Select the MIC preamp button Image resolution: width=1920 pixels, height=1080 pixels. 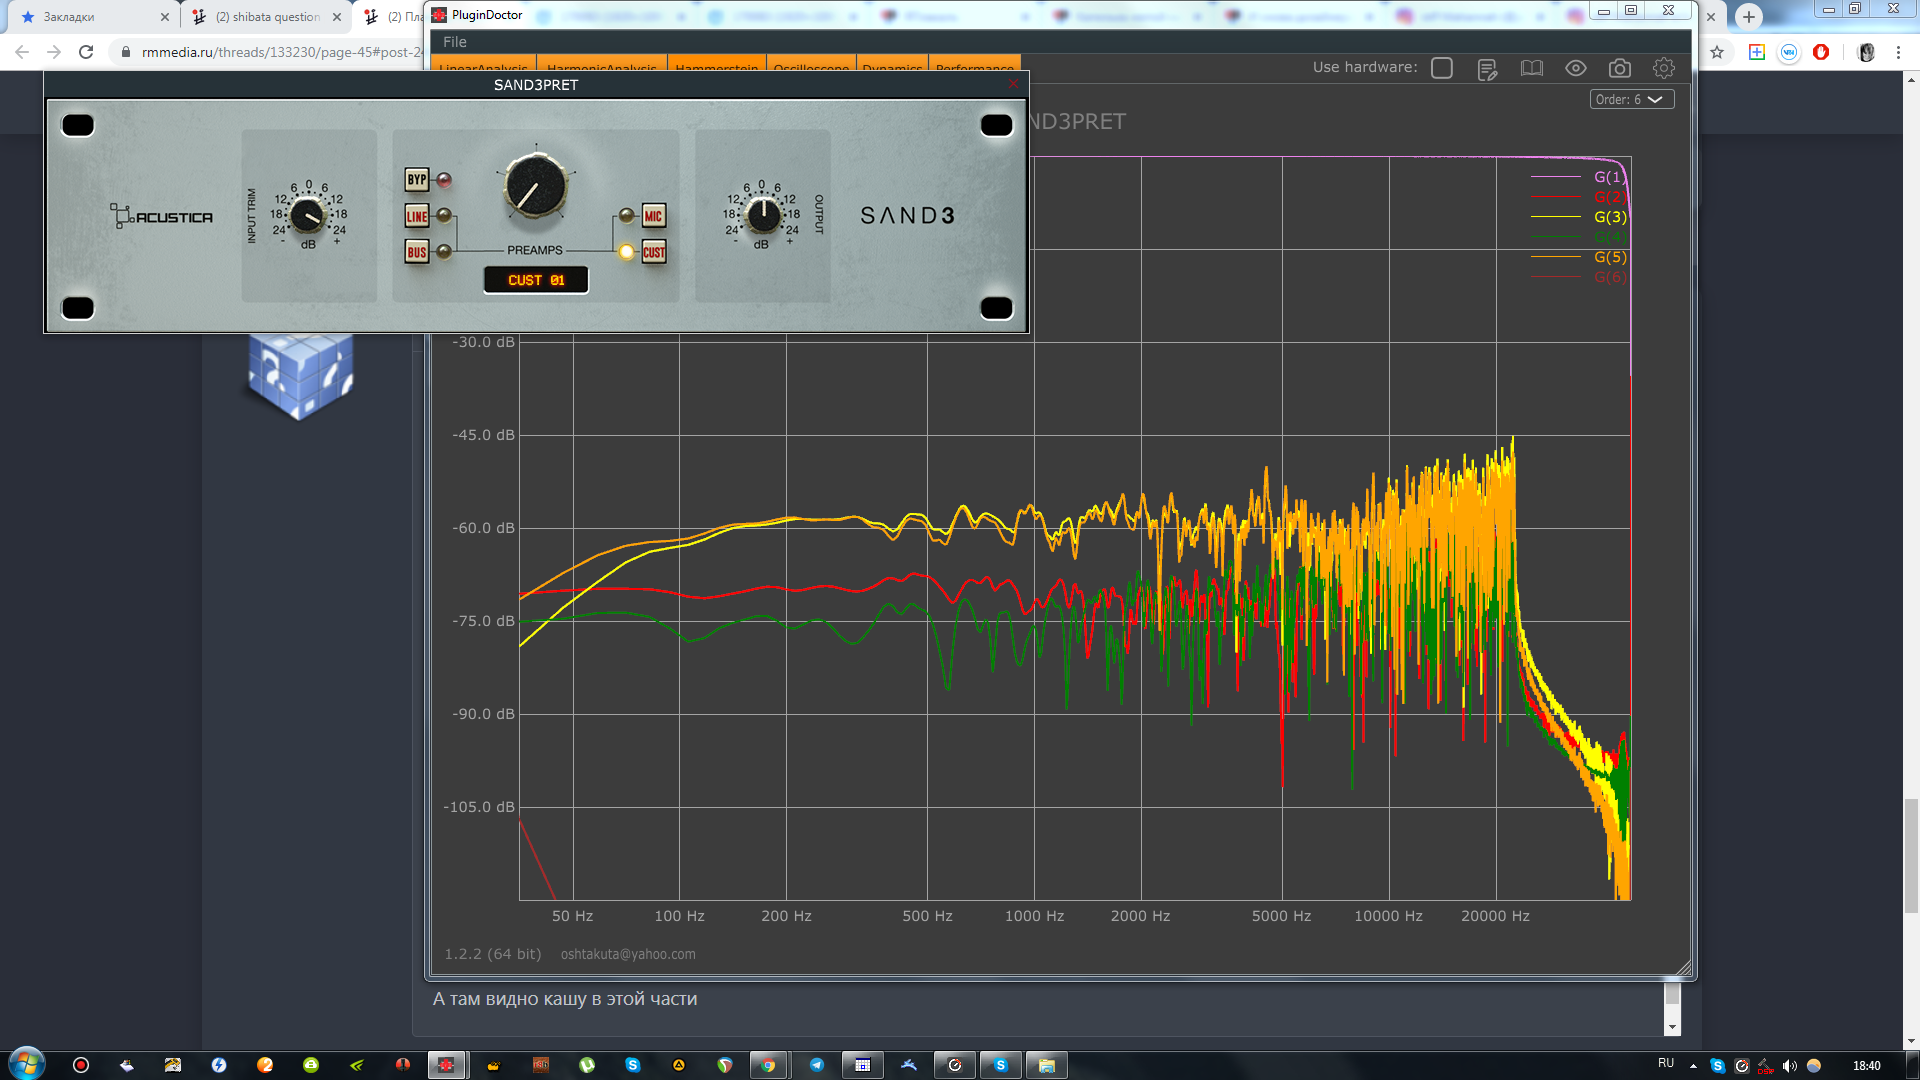(653, 216)
